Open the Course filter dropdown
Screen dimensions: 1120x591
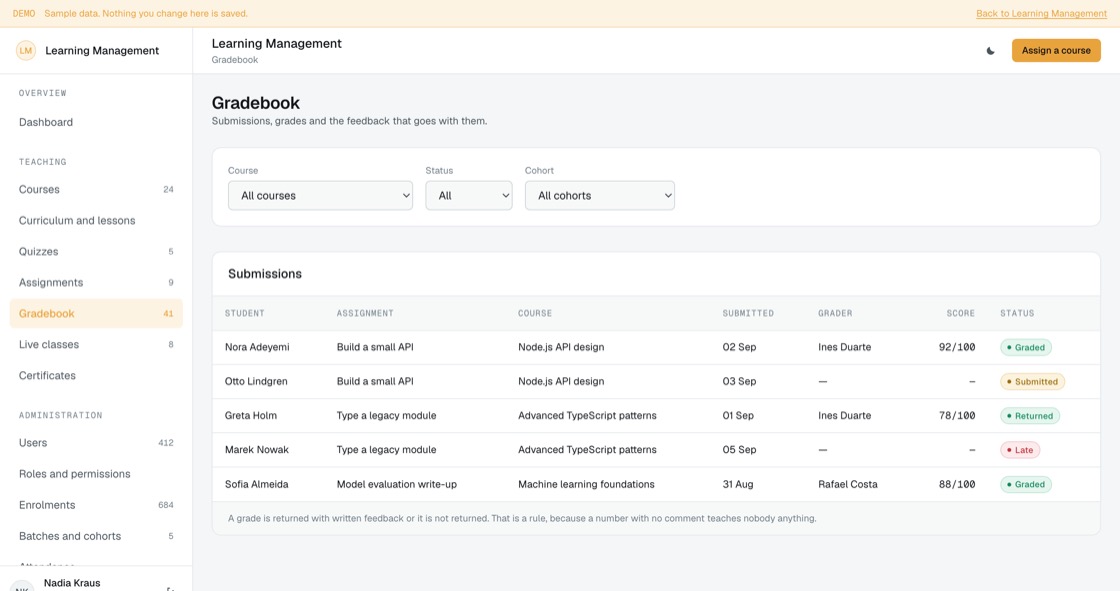coord(320,196)
